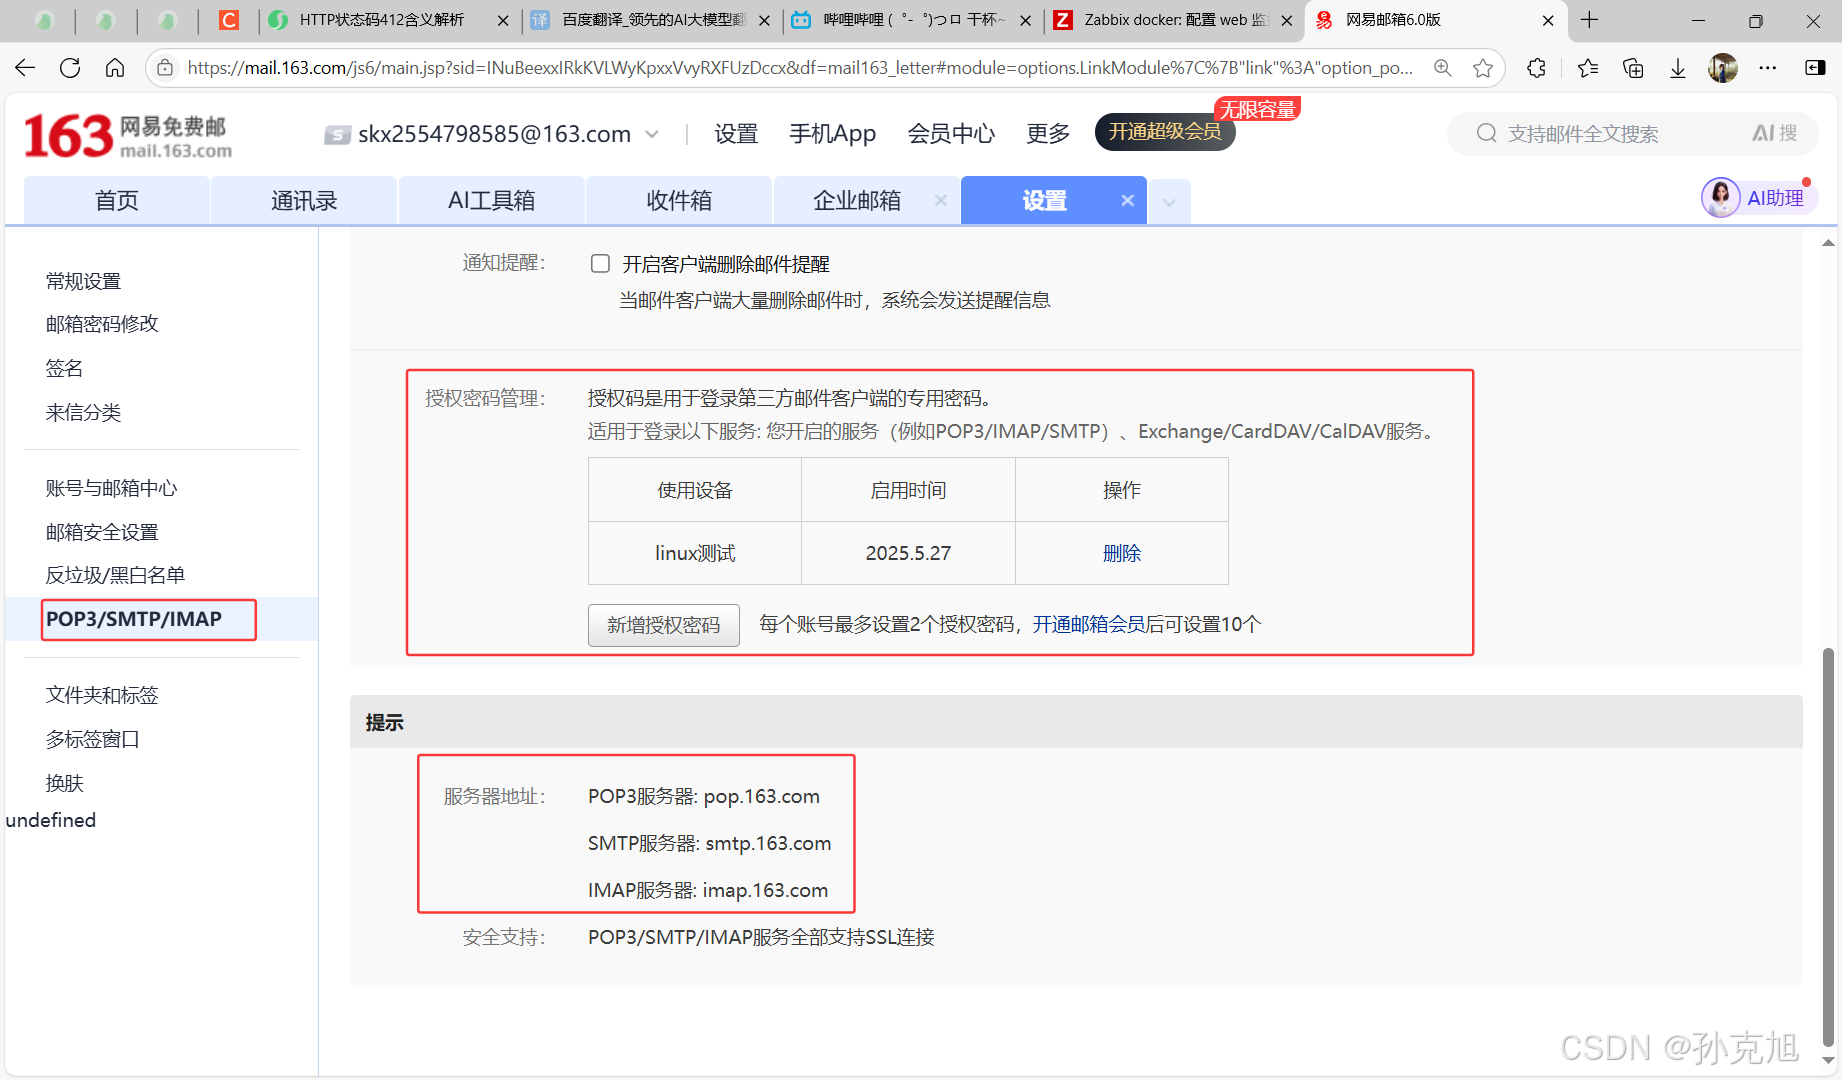Click 手机App in the top header

click(832, 133)
